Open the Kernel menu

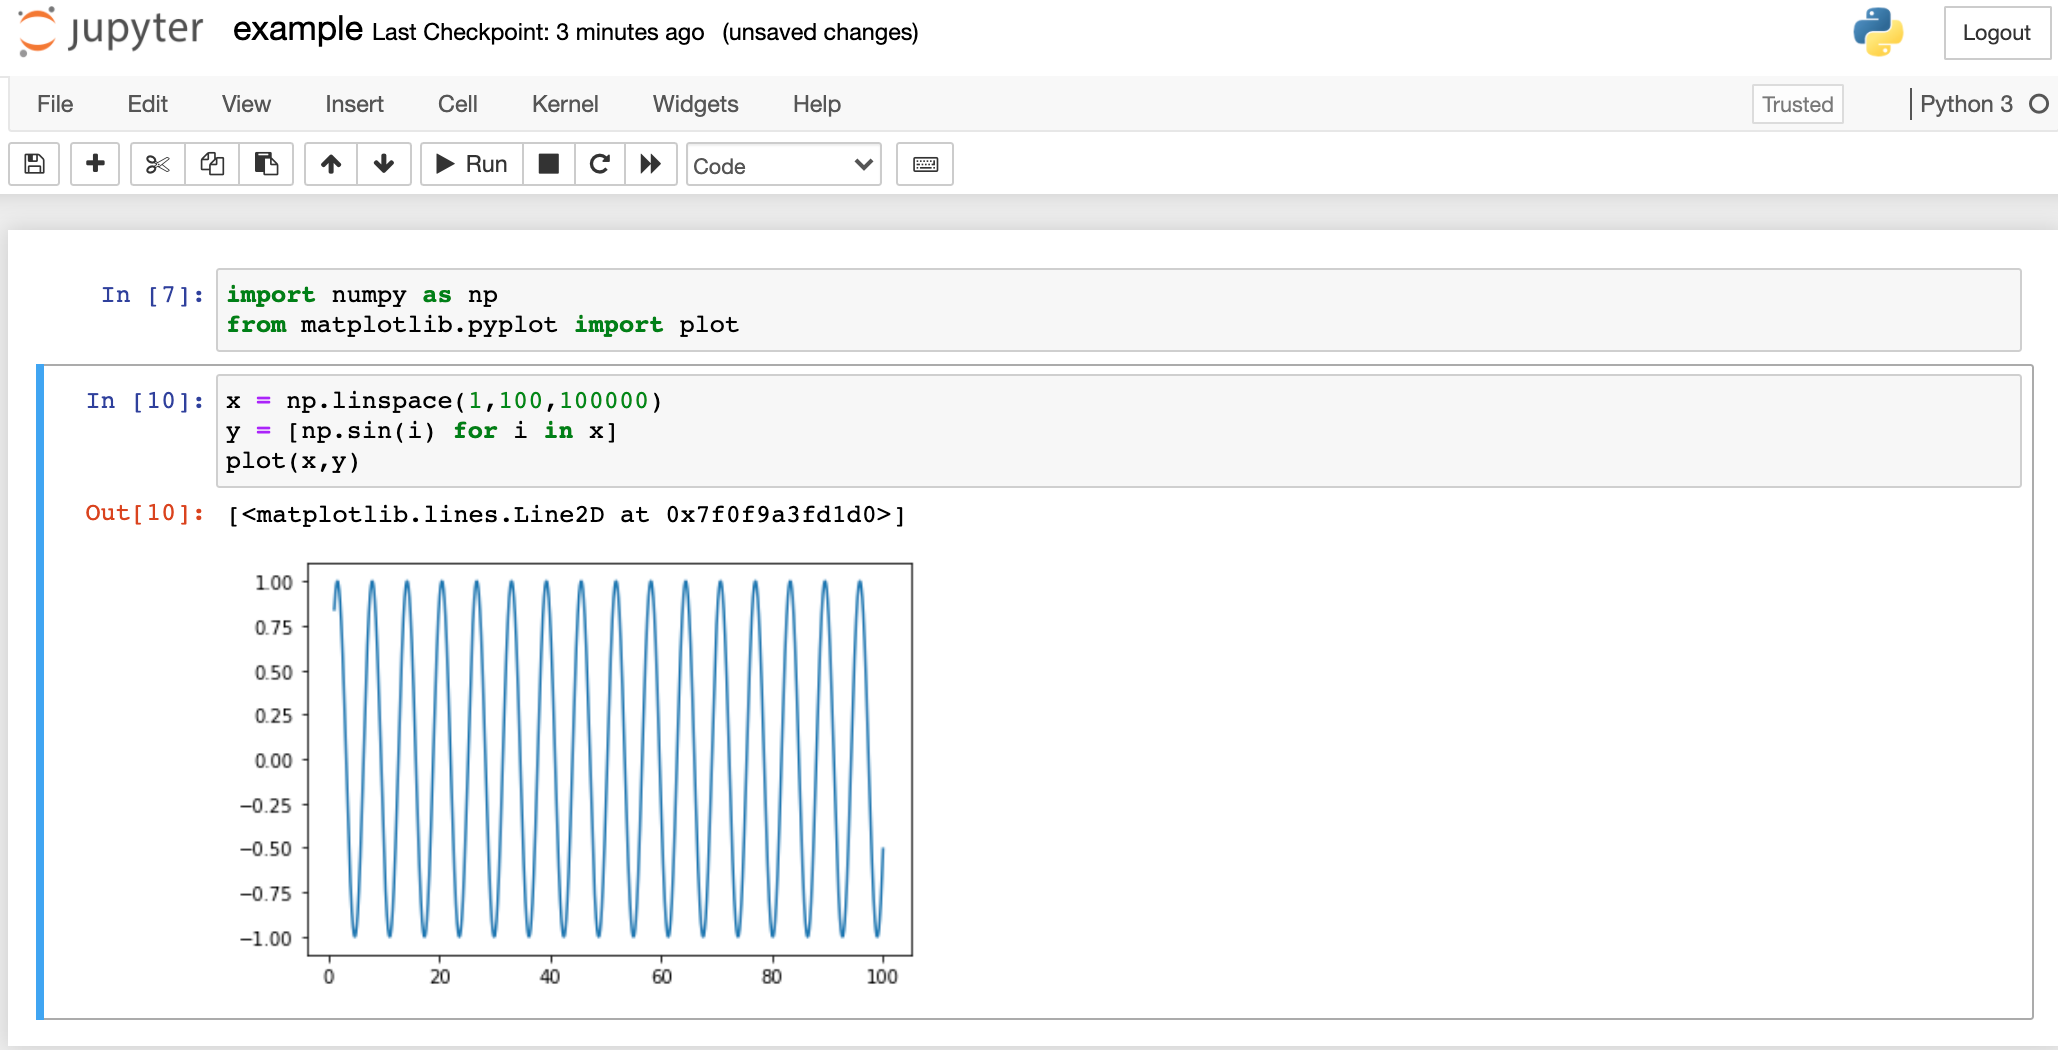pos(565,104)
